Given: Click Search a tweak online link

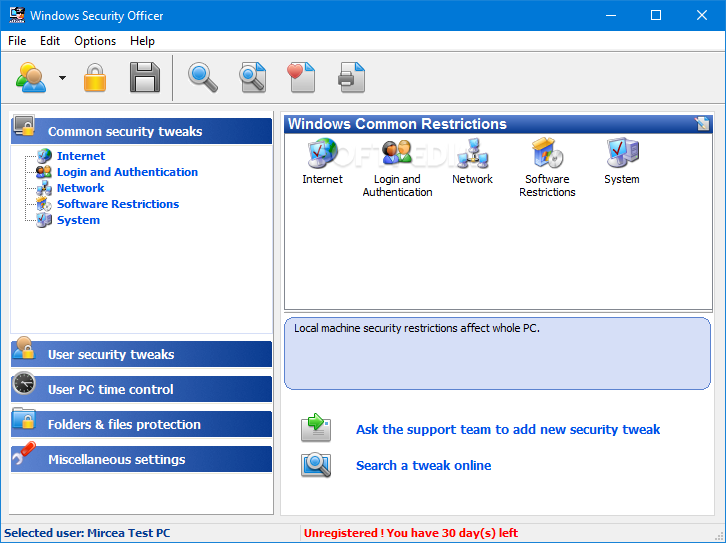Looking at the screenshot, I should point(423,465).
